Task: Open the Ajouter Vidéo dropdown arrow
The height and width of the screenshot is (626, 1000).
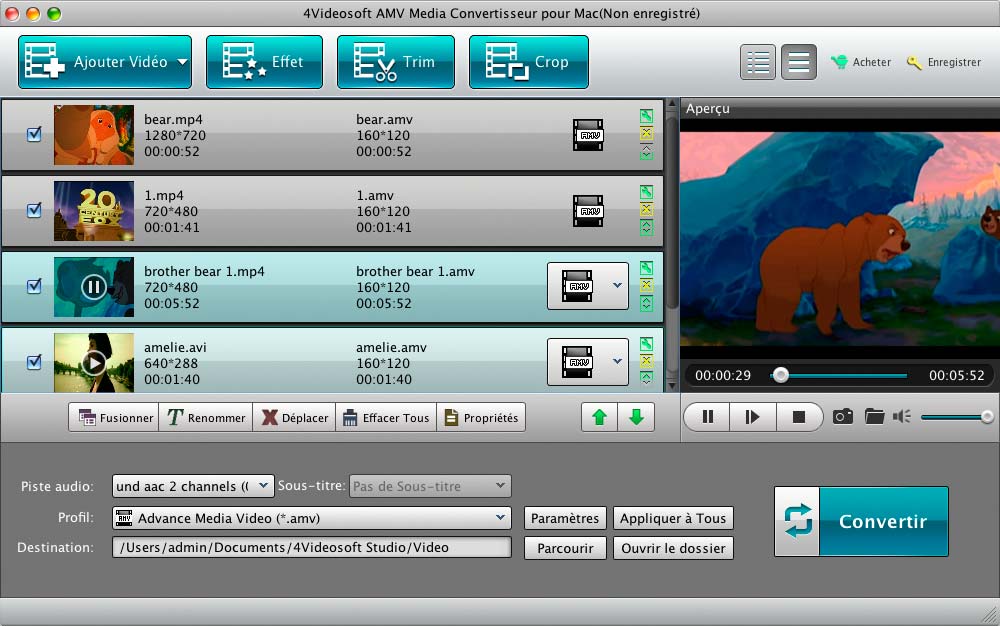Action: point(182,62)
